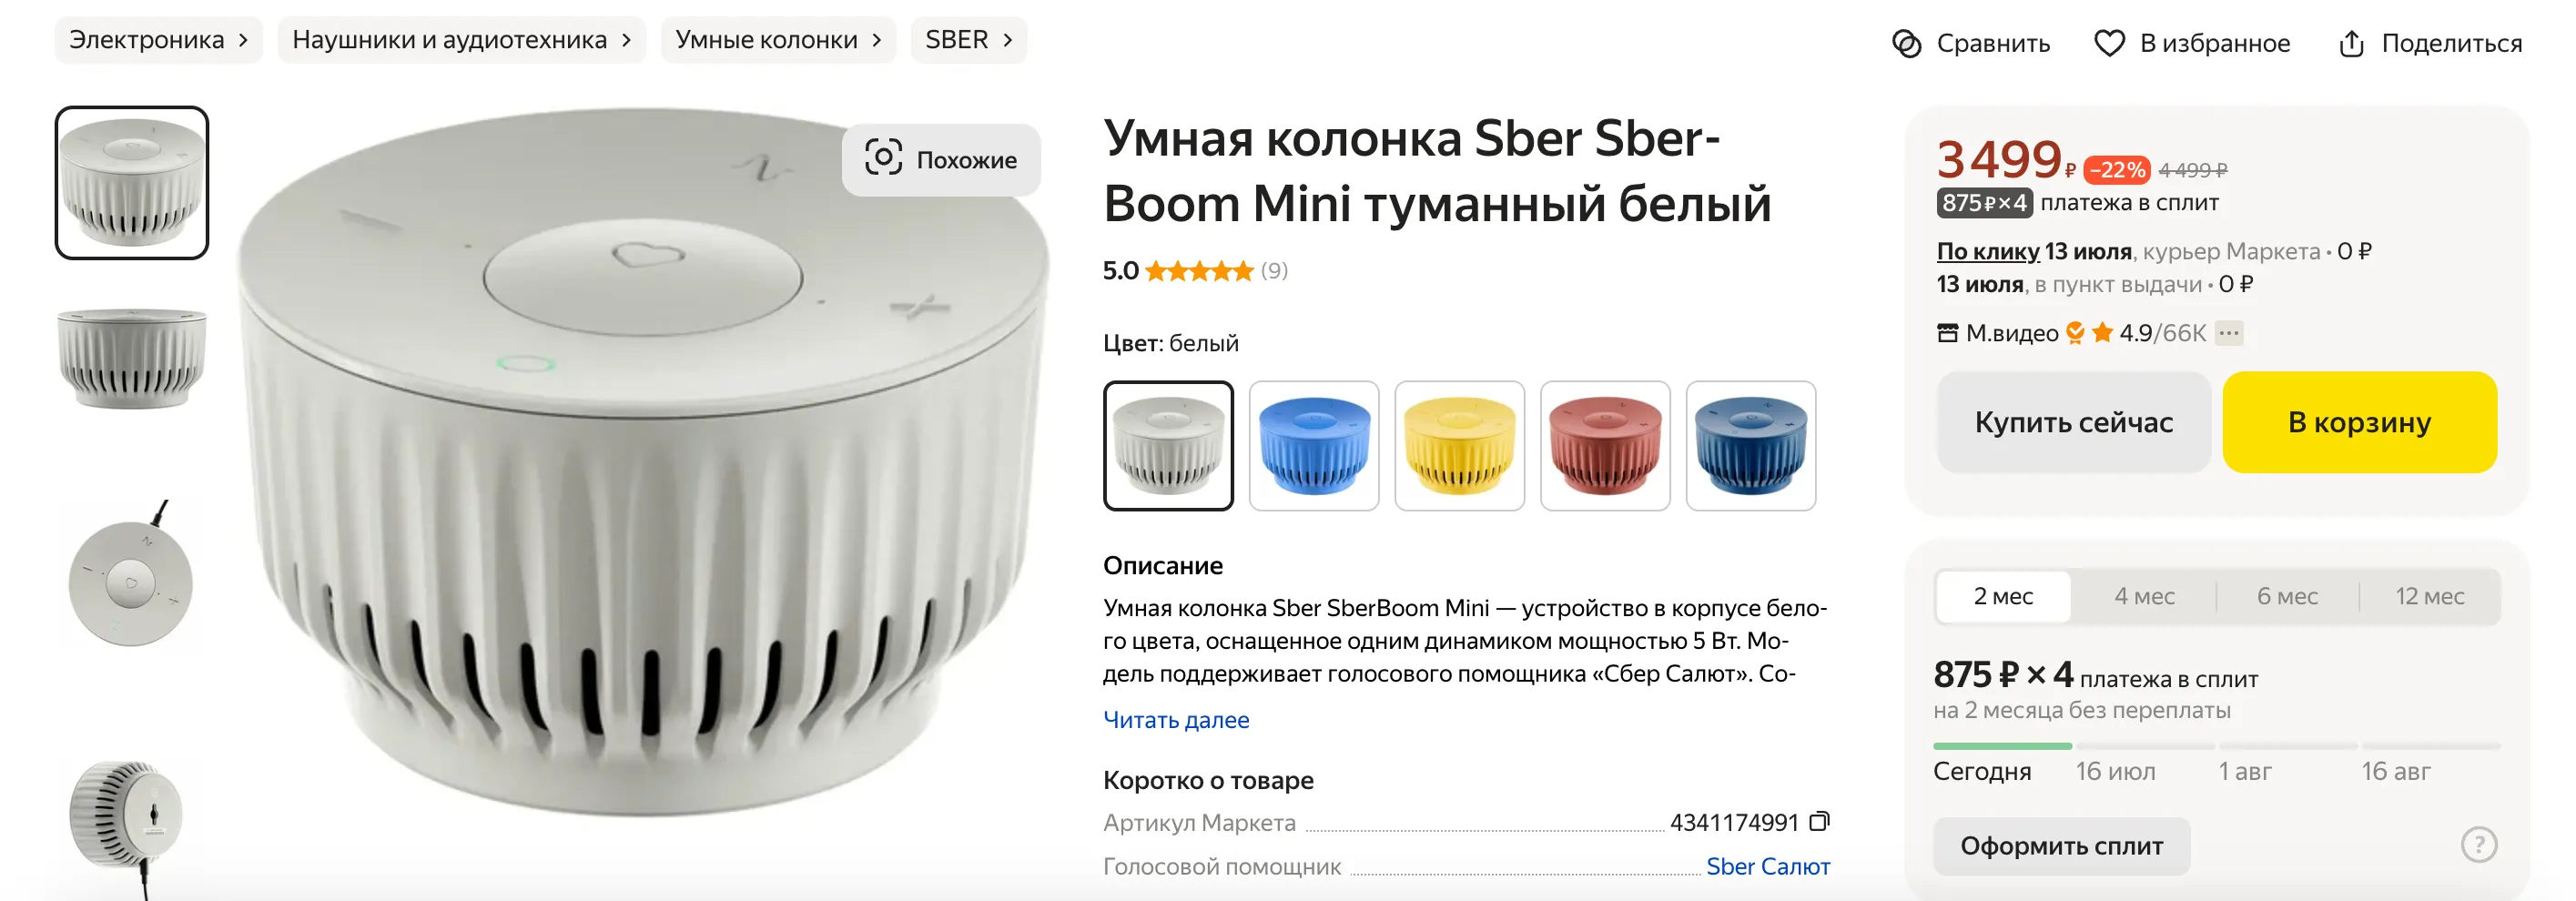2576x901 pixels.
Task: Copy the Market article number with copy icon
Action: 1820,822
